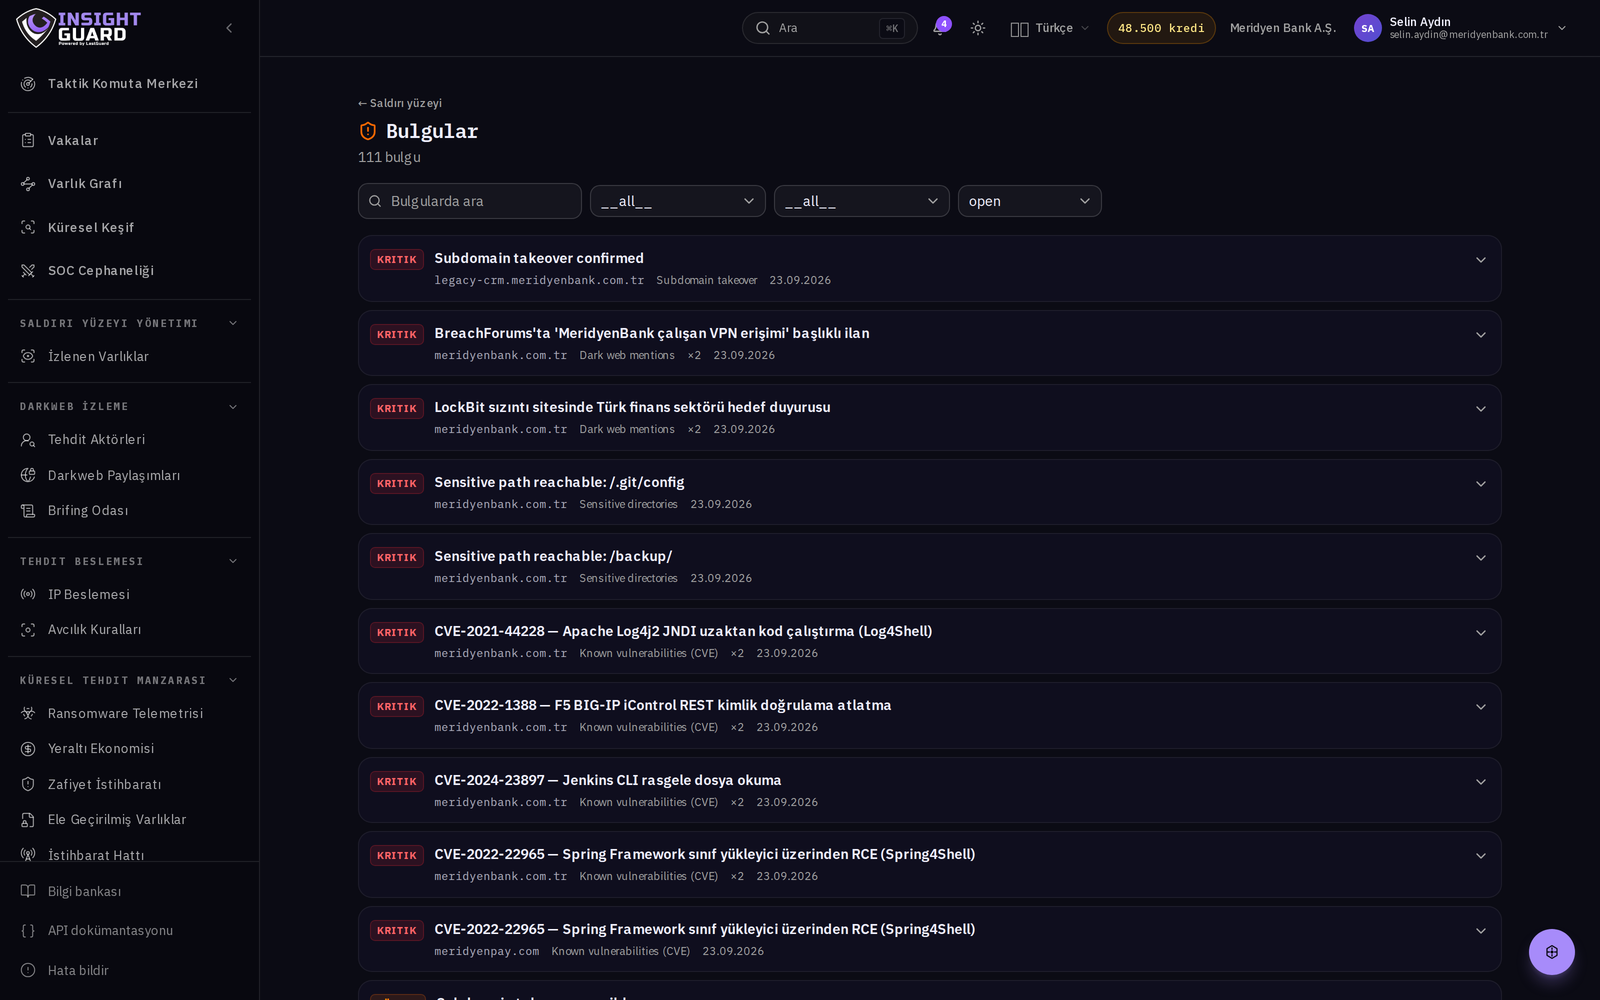Viewport: 1600px width, 1000px height.
Task: Click the Varlık Grafı sidebar icon
Action: (28, 184)
